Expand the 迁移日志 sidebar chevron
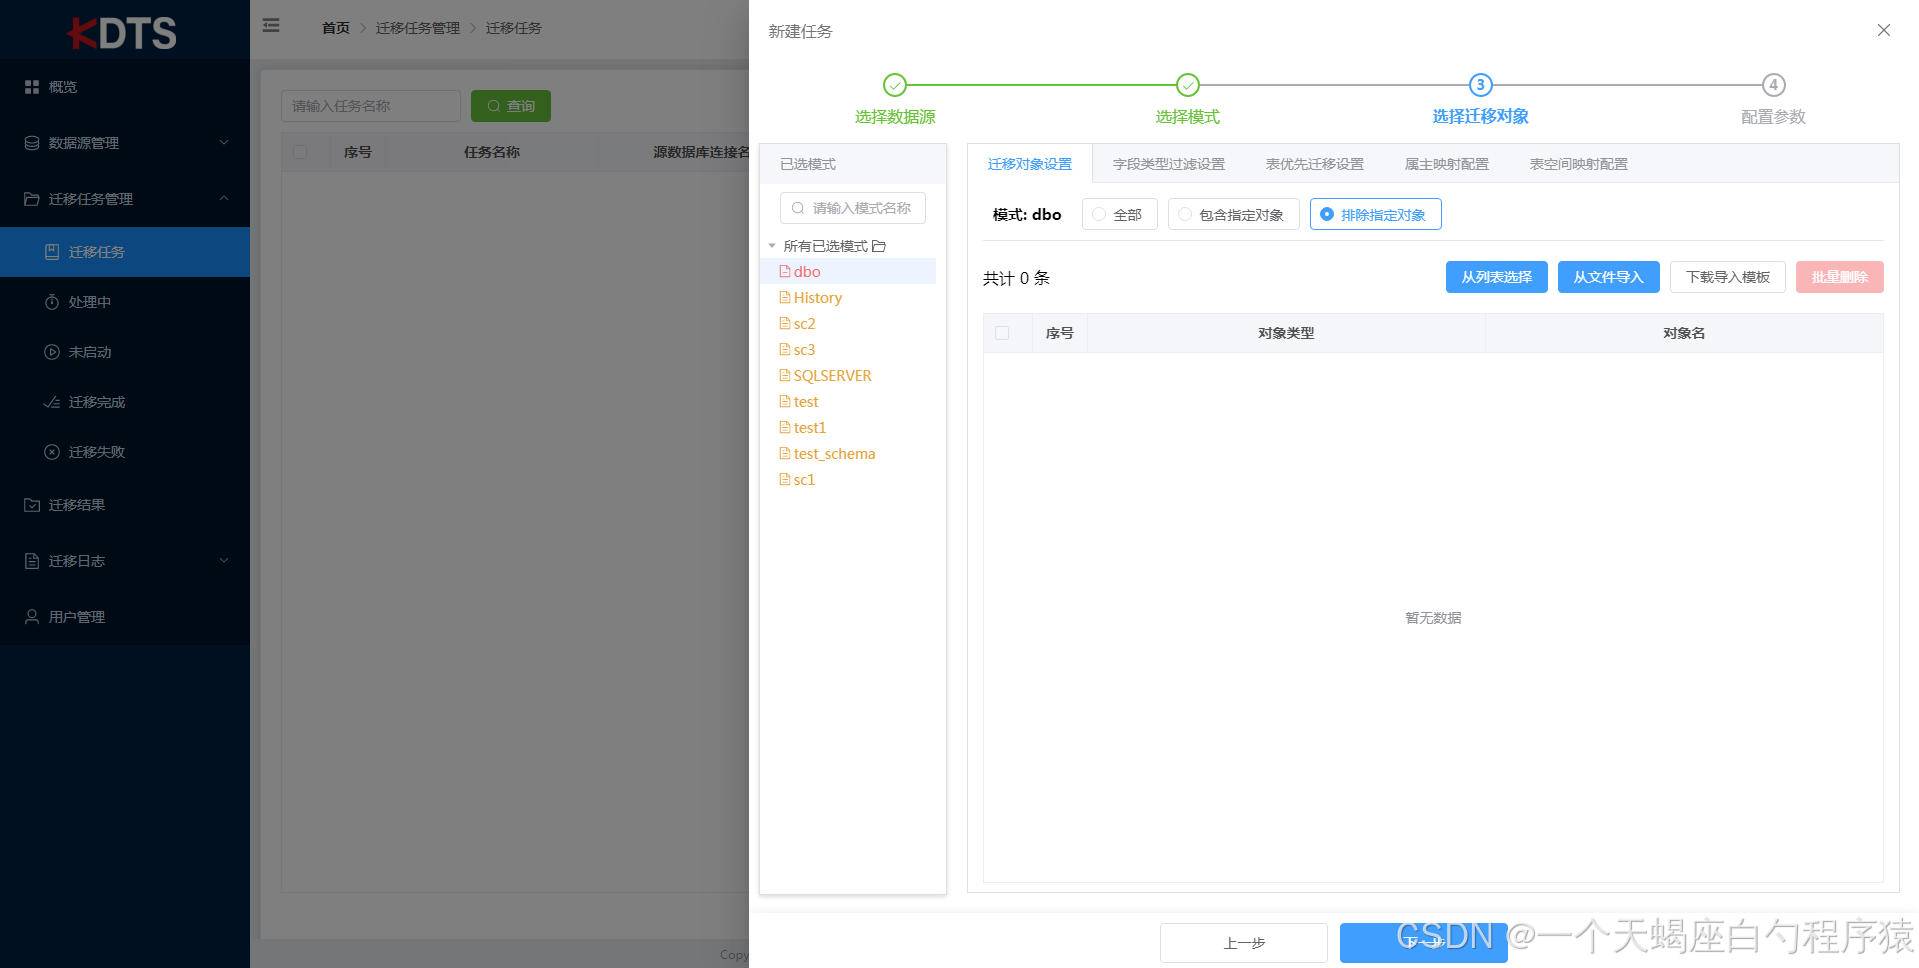1919x968 pixels. pos(224,561)
